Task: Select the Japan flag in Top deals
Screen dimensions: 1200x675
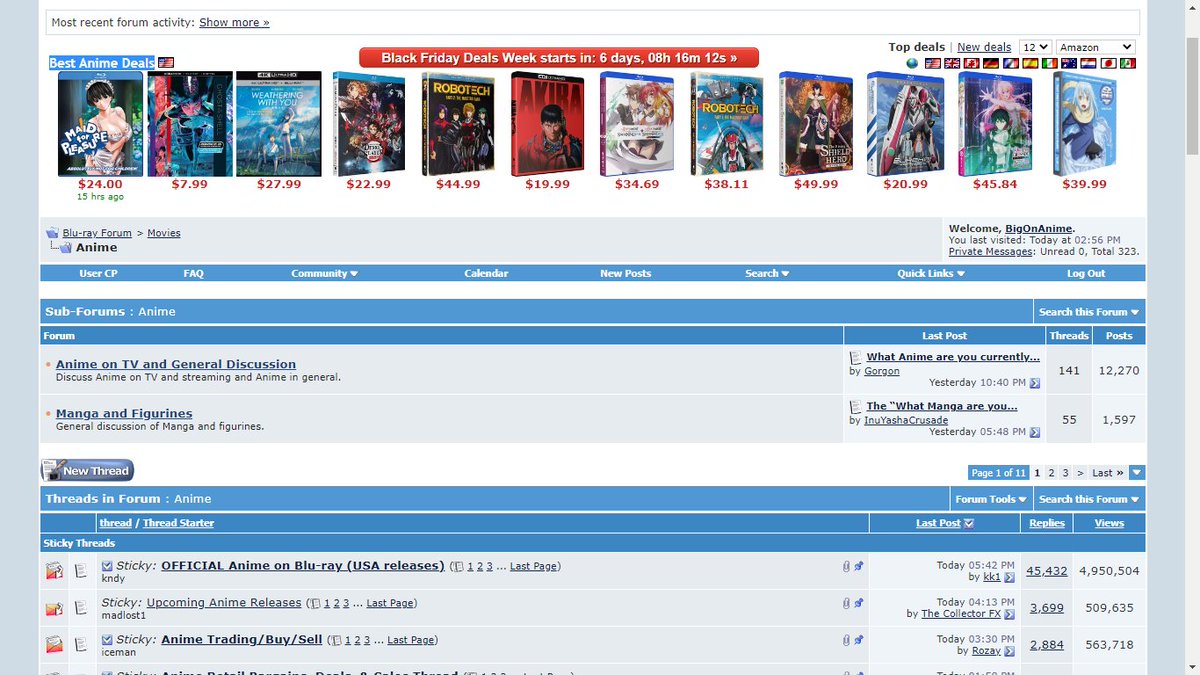Action: pyautogui.click(x=1108, y=63)
